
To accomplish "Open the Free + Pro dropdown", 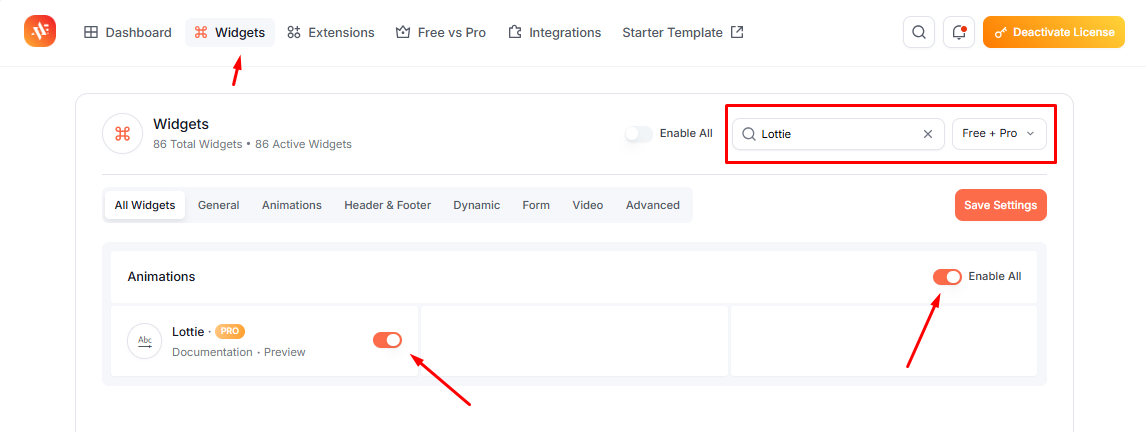I will point(999,134).
